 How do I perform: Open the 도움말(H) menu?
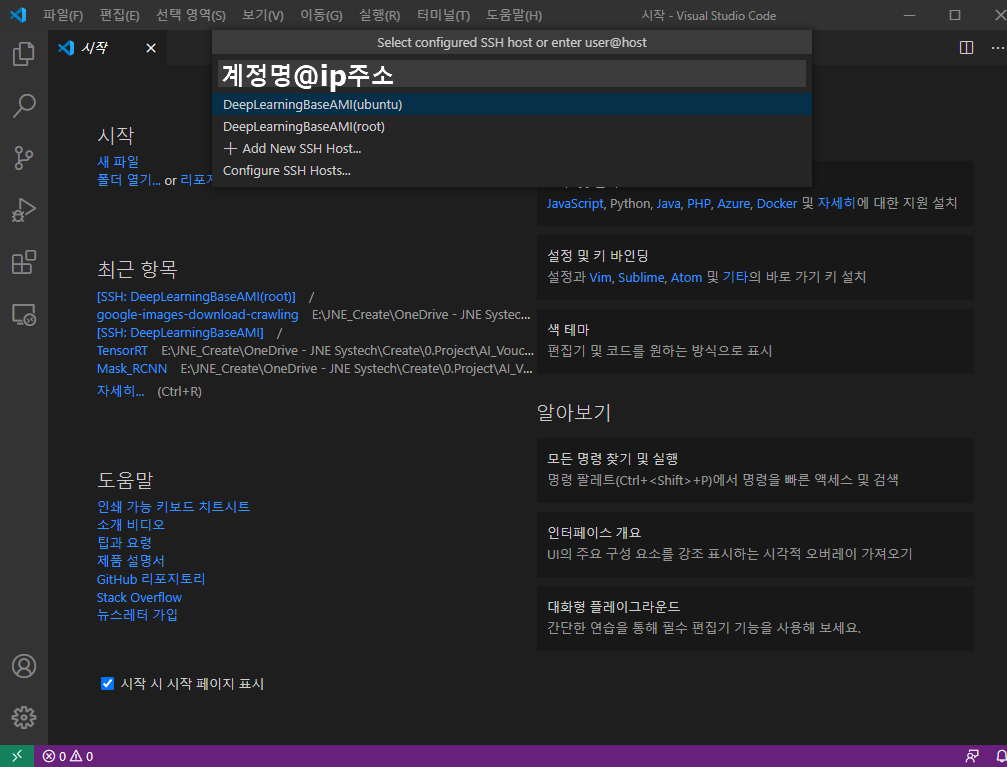514,15
